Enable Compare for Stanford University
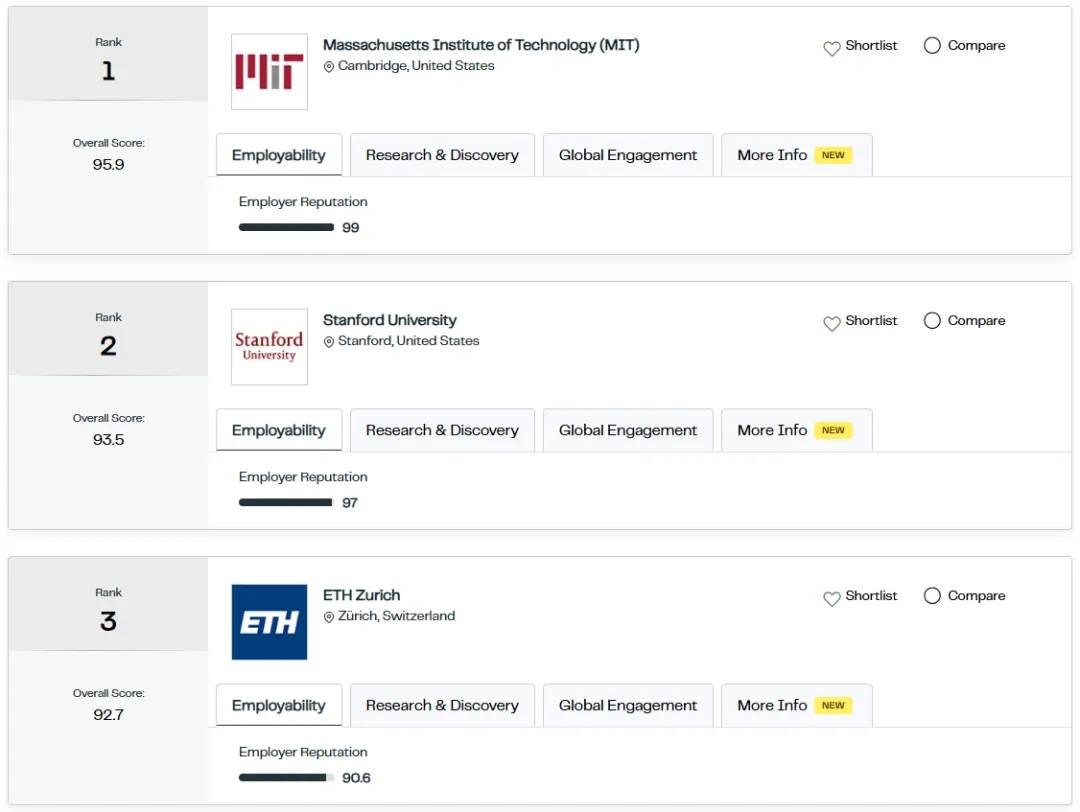Viewport: 1080px width, 812px height. (x=932, y=321)
